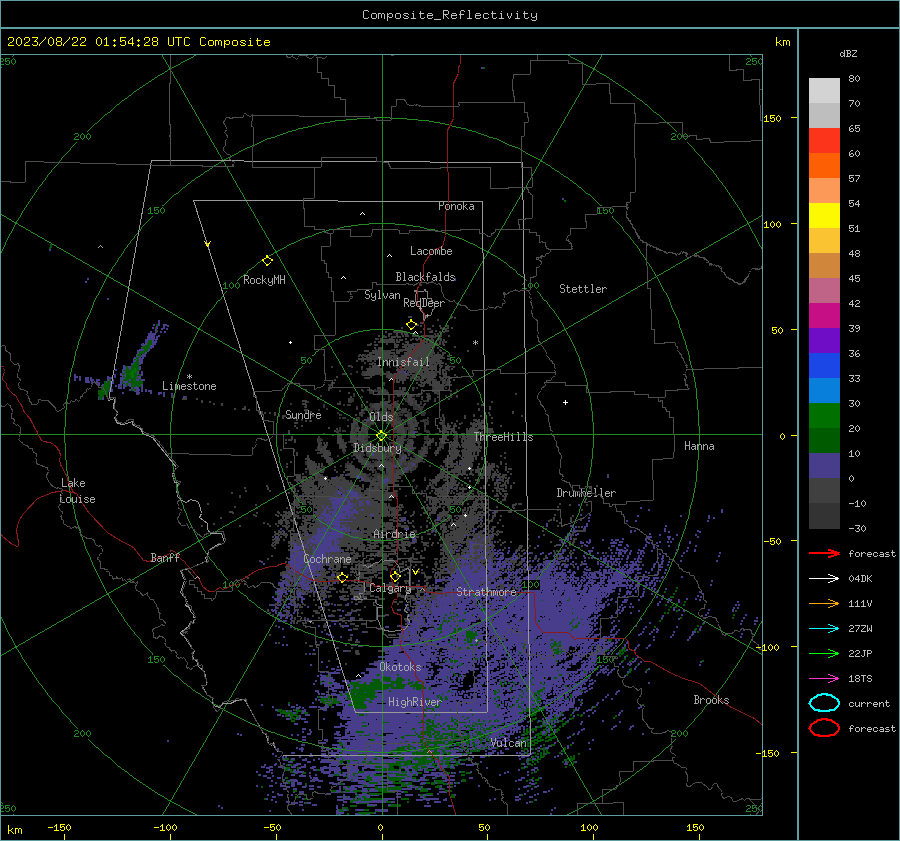The width and height of the screenshot is (900, 841).
Task: Click the red forecast ellipse icon
Action: 824,728
